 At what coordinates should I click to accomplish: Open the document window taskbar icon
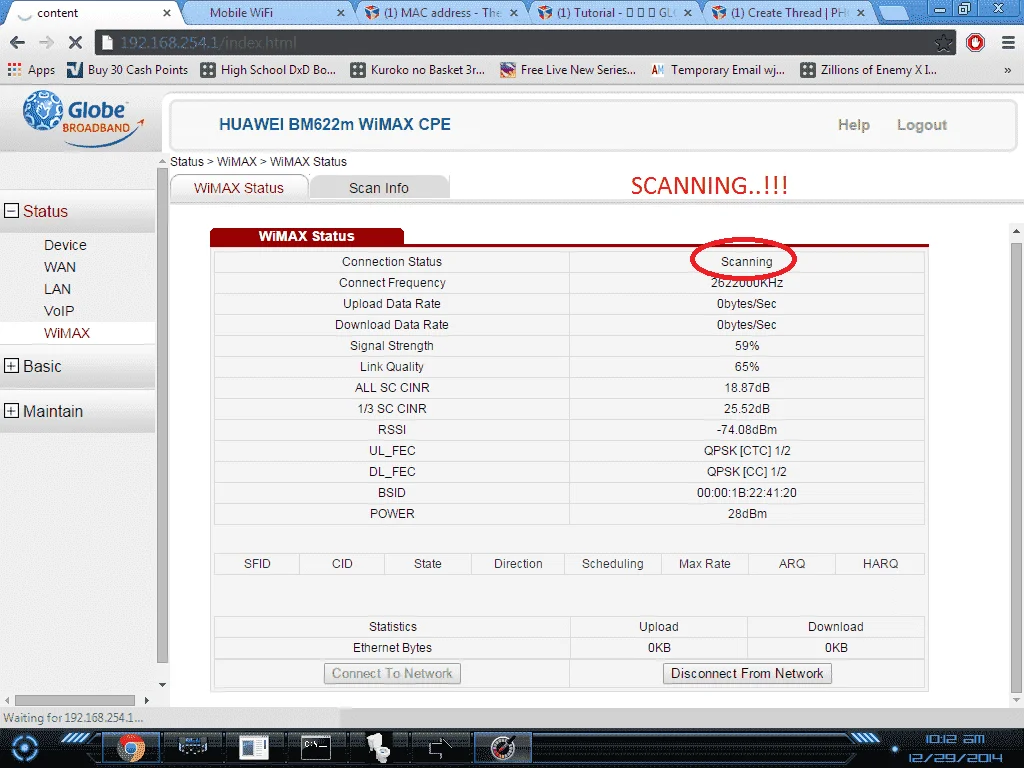click(x=253, y=748)
